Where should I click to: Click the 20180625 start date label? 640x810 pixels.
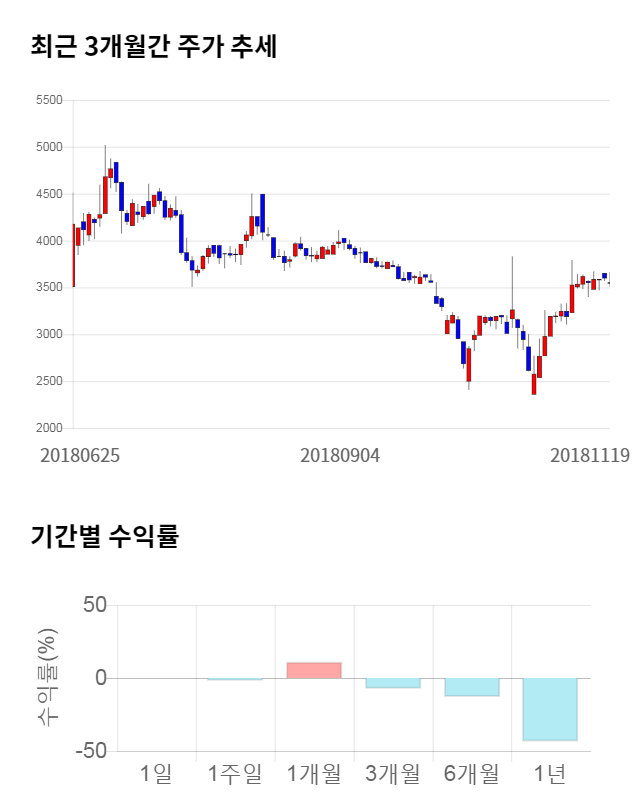point(80,455)
